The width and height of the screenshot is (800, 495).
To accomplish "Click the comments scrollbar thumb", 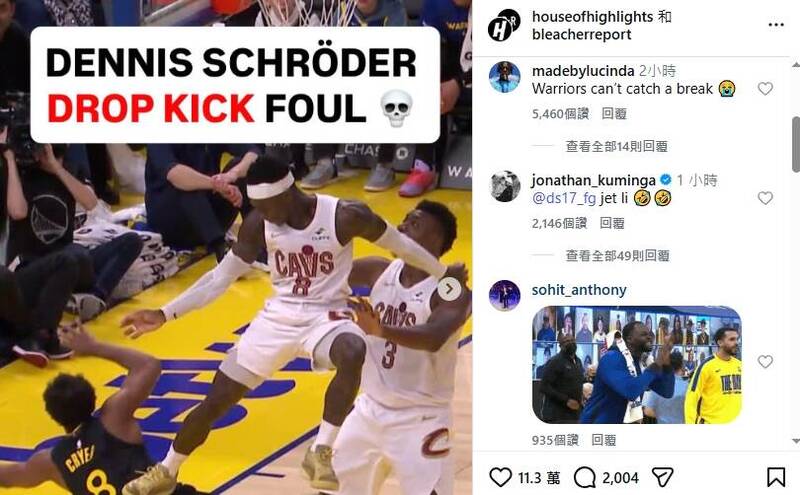I will coord(796,144).
